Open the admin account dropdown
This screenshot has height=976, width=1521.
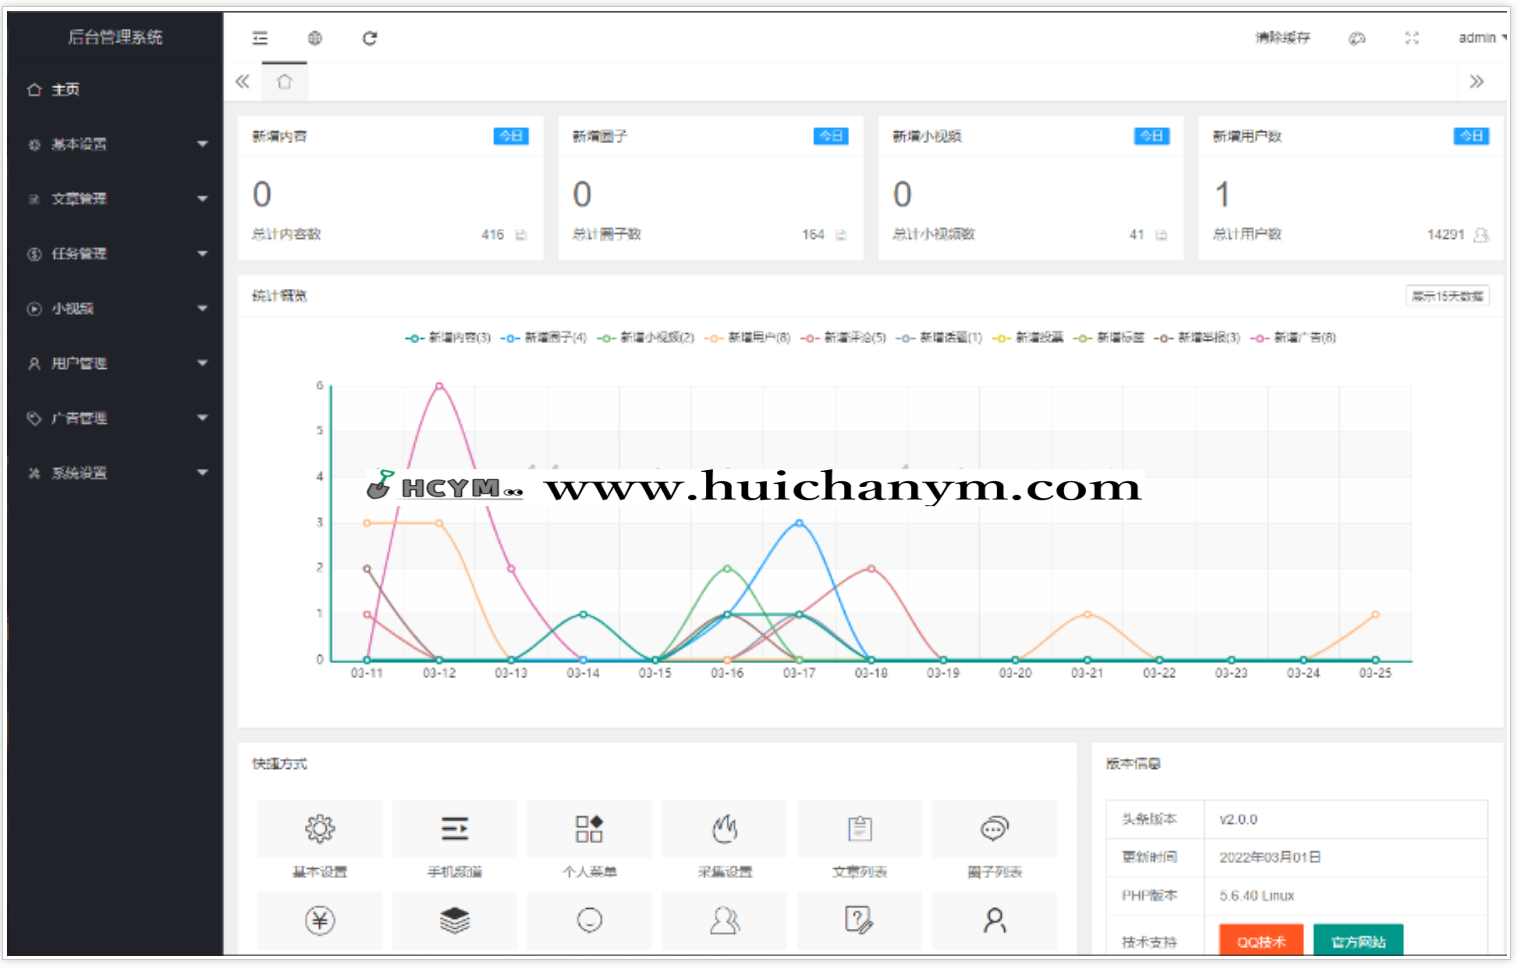pyautogui.click(x=1481, y=38)
